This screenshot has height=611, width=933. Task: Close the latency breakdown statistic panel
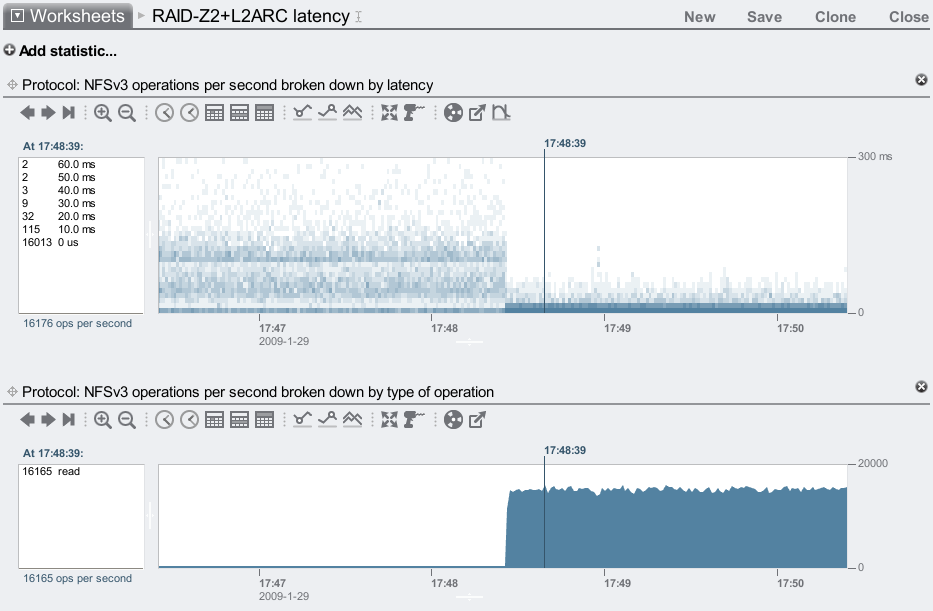[921, 80]
